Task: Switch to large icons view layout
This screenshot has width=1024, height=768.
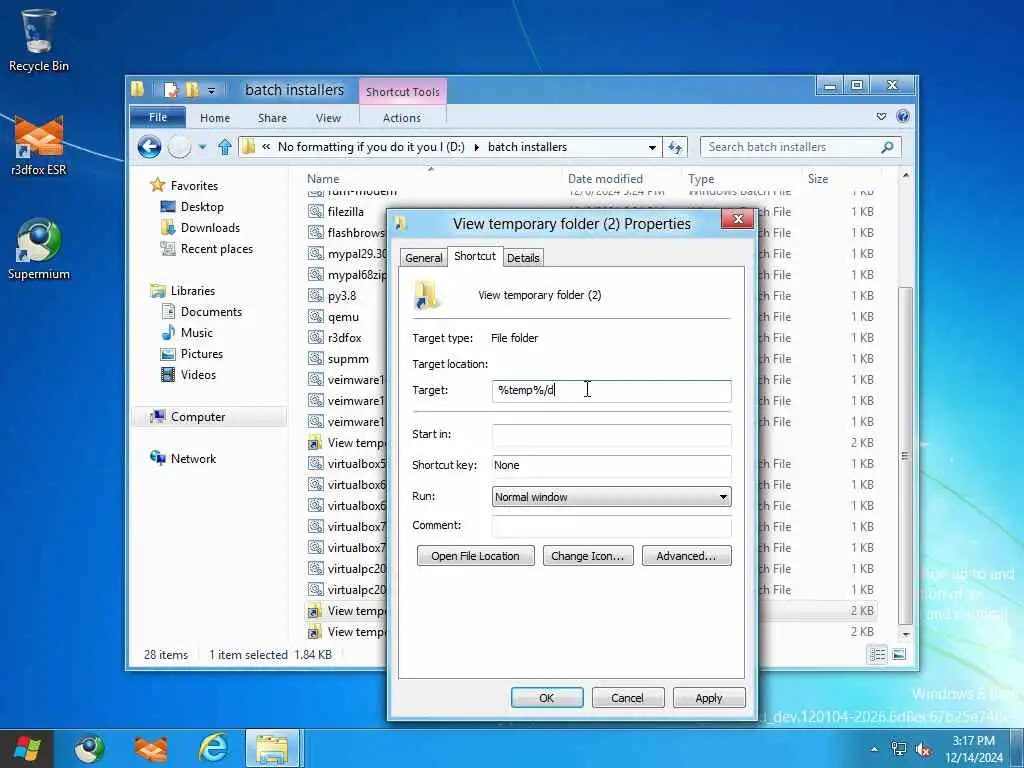Action: tap(899, 654)
